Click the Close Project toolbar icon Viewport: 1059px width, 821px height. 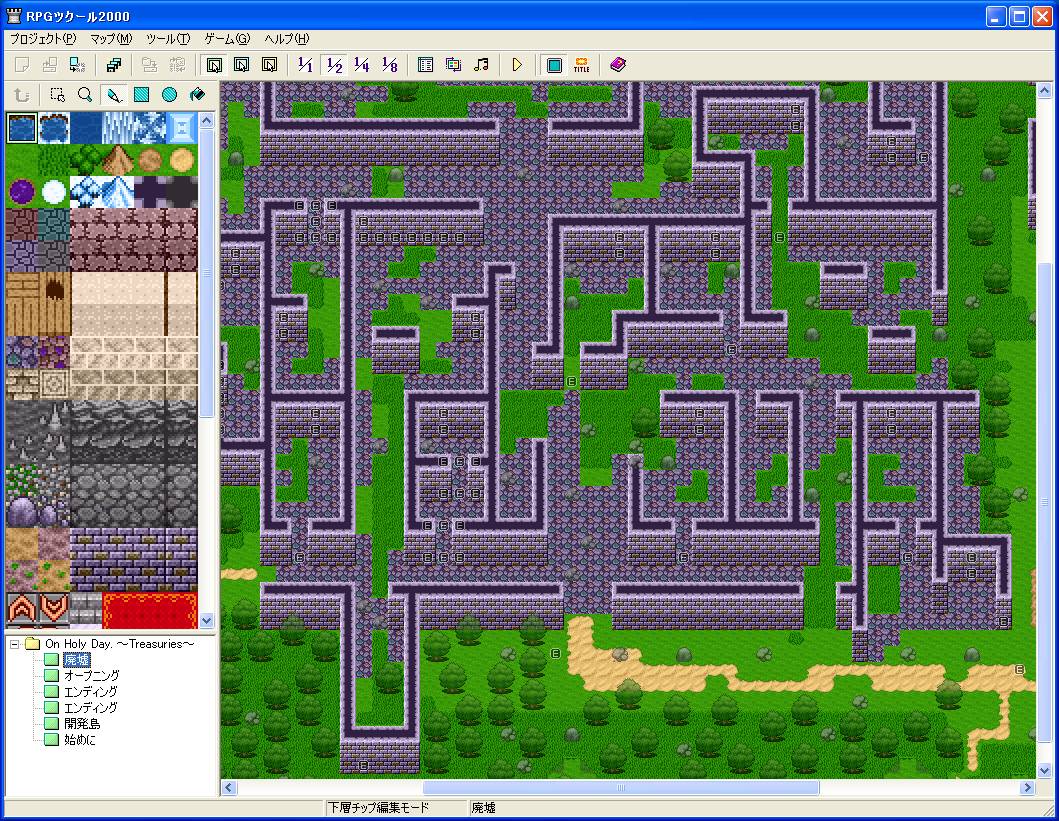pos(78,65)
